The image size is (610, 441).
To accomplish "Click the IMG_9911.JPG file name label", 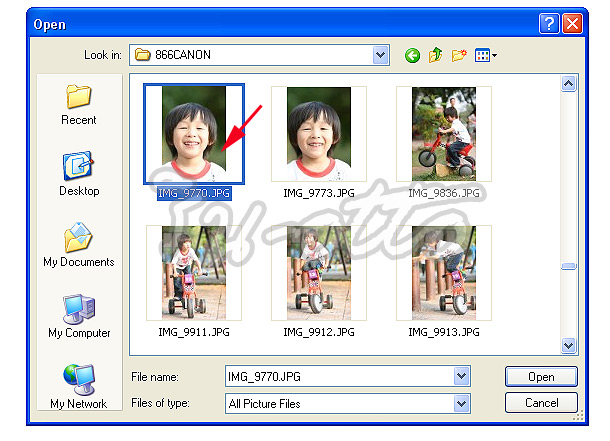I will coord(194,332).
